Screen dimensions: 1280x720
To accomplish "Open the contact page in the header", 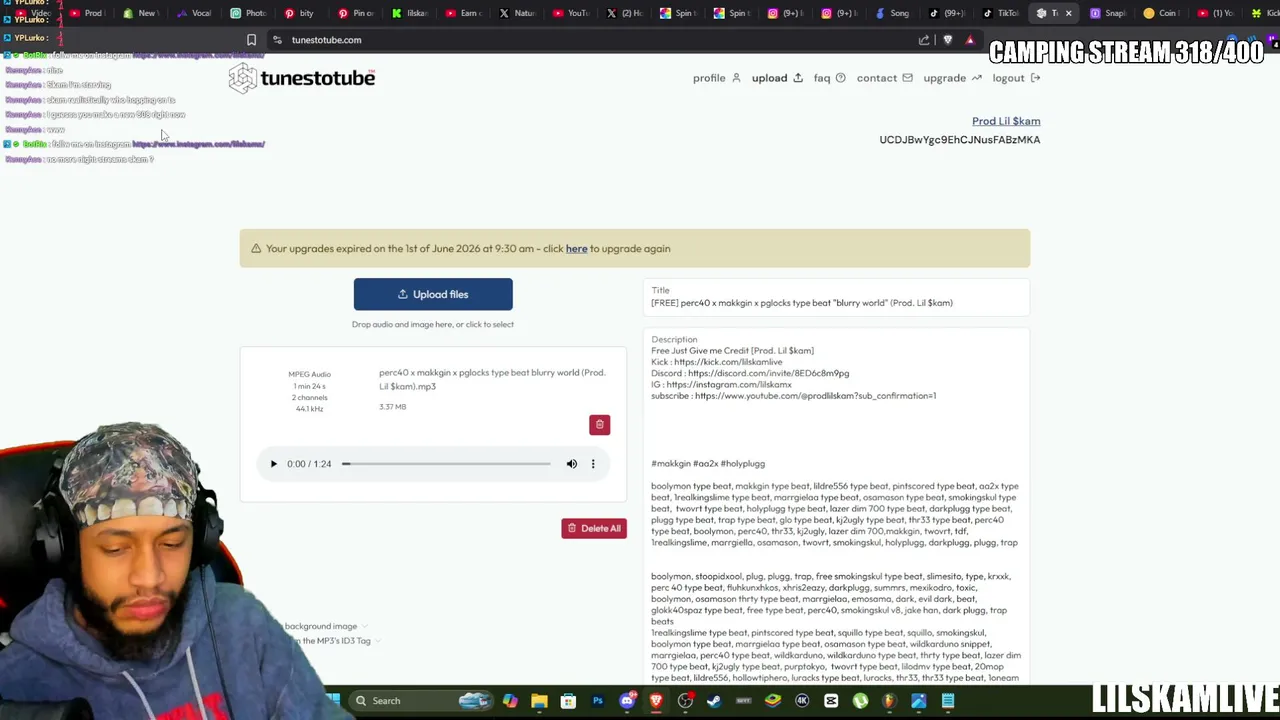I will click(x=884, y=78).
